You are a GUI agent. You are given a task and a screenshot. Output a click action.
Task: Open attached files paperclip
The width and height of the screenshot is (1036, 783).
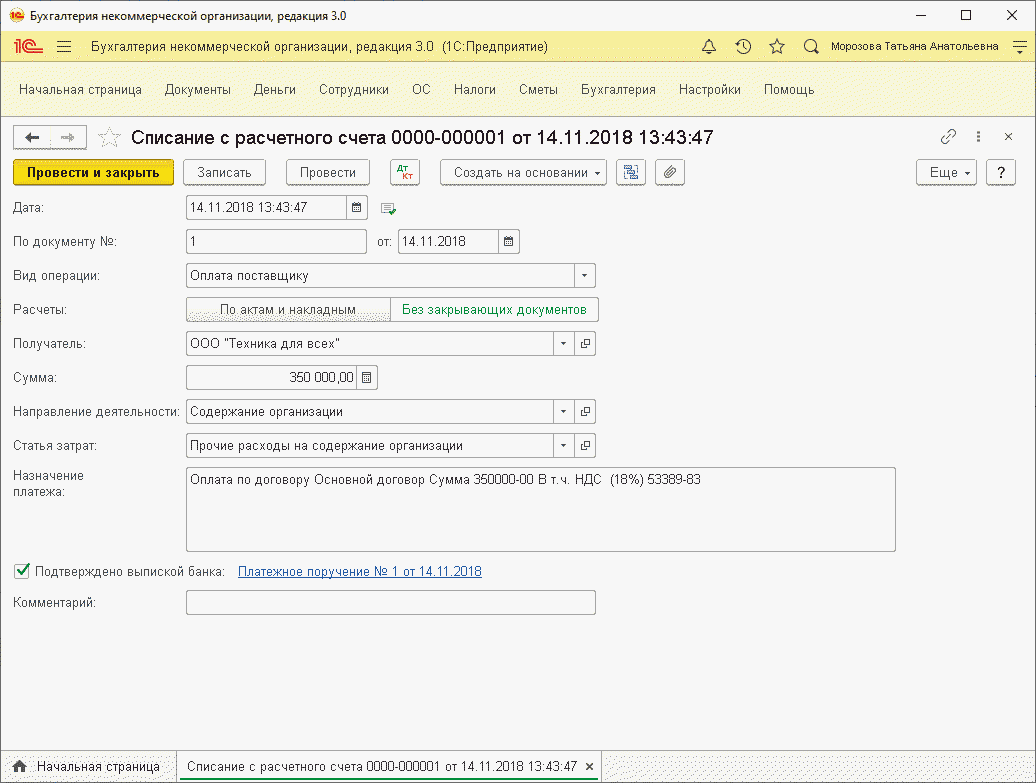point(670,172)
